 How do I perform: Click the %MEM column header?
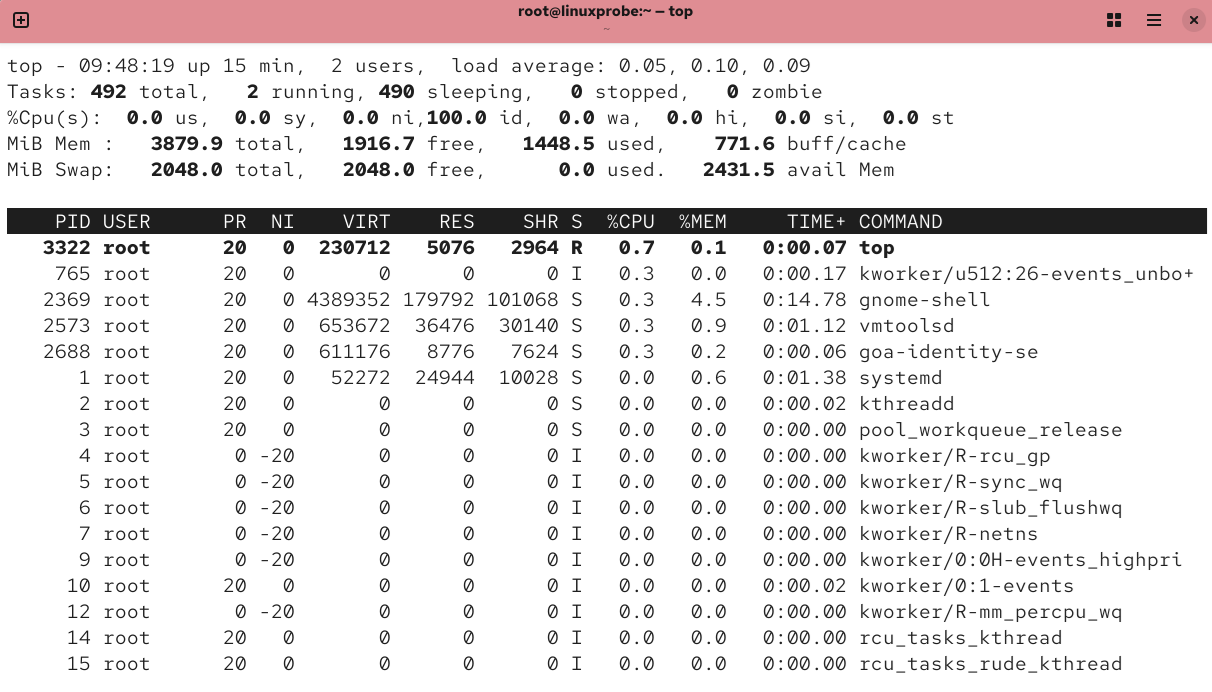[702, 222]
